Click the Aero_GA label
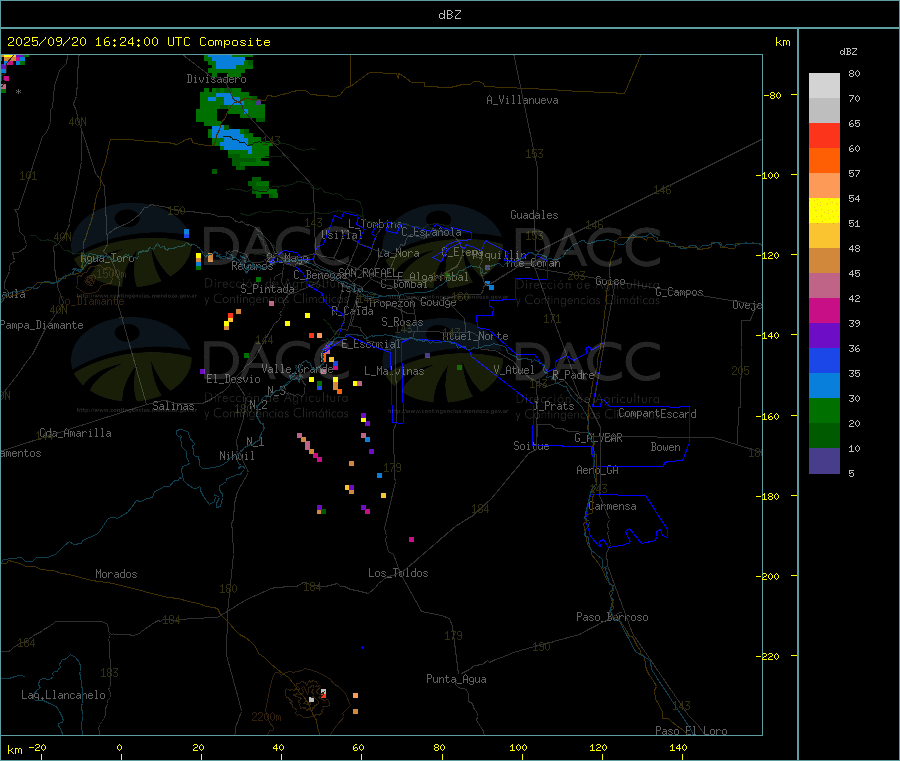 [x=597, y=470]
